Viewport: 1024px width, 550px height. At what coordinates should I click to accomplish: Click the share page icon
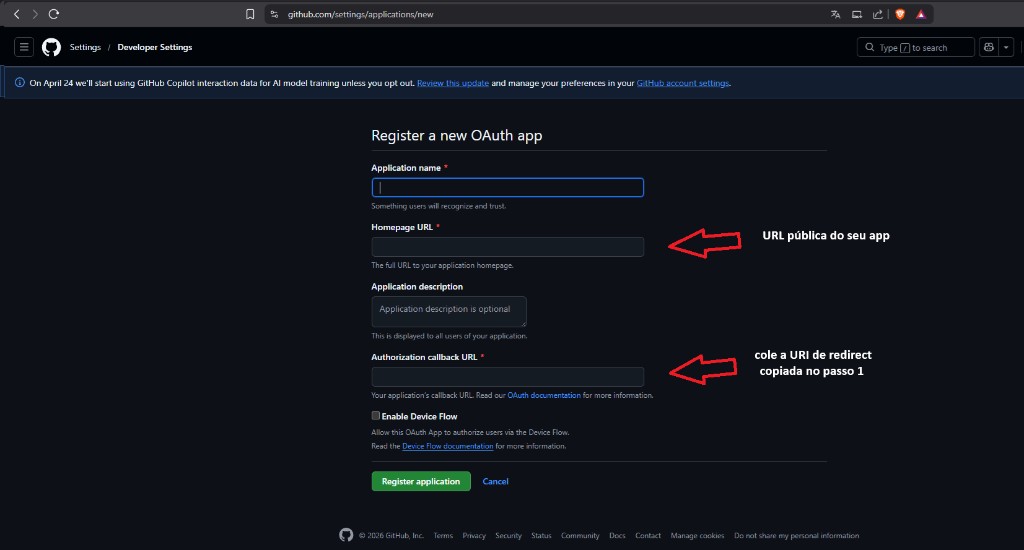click(x=878, y=14)
